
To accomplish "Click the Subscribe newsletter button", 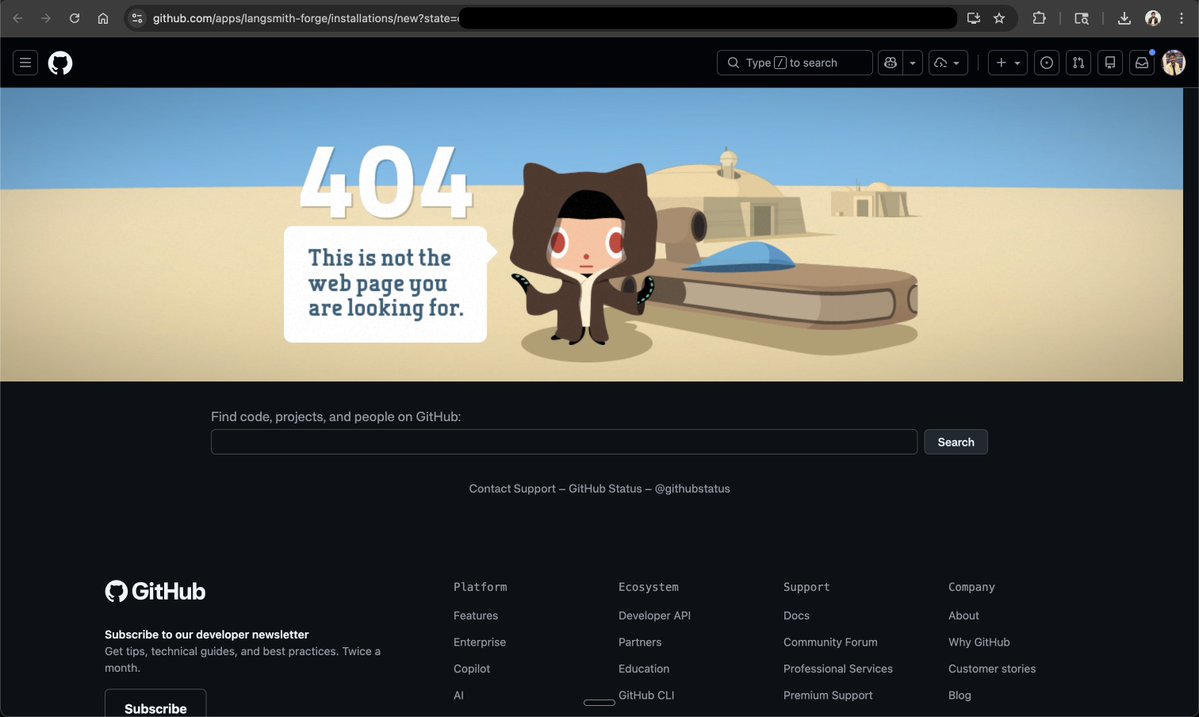I will (155, 704).
